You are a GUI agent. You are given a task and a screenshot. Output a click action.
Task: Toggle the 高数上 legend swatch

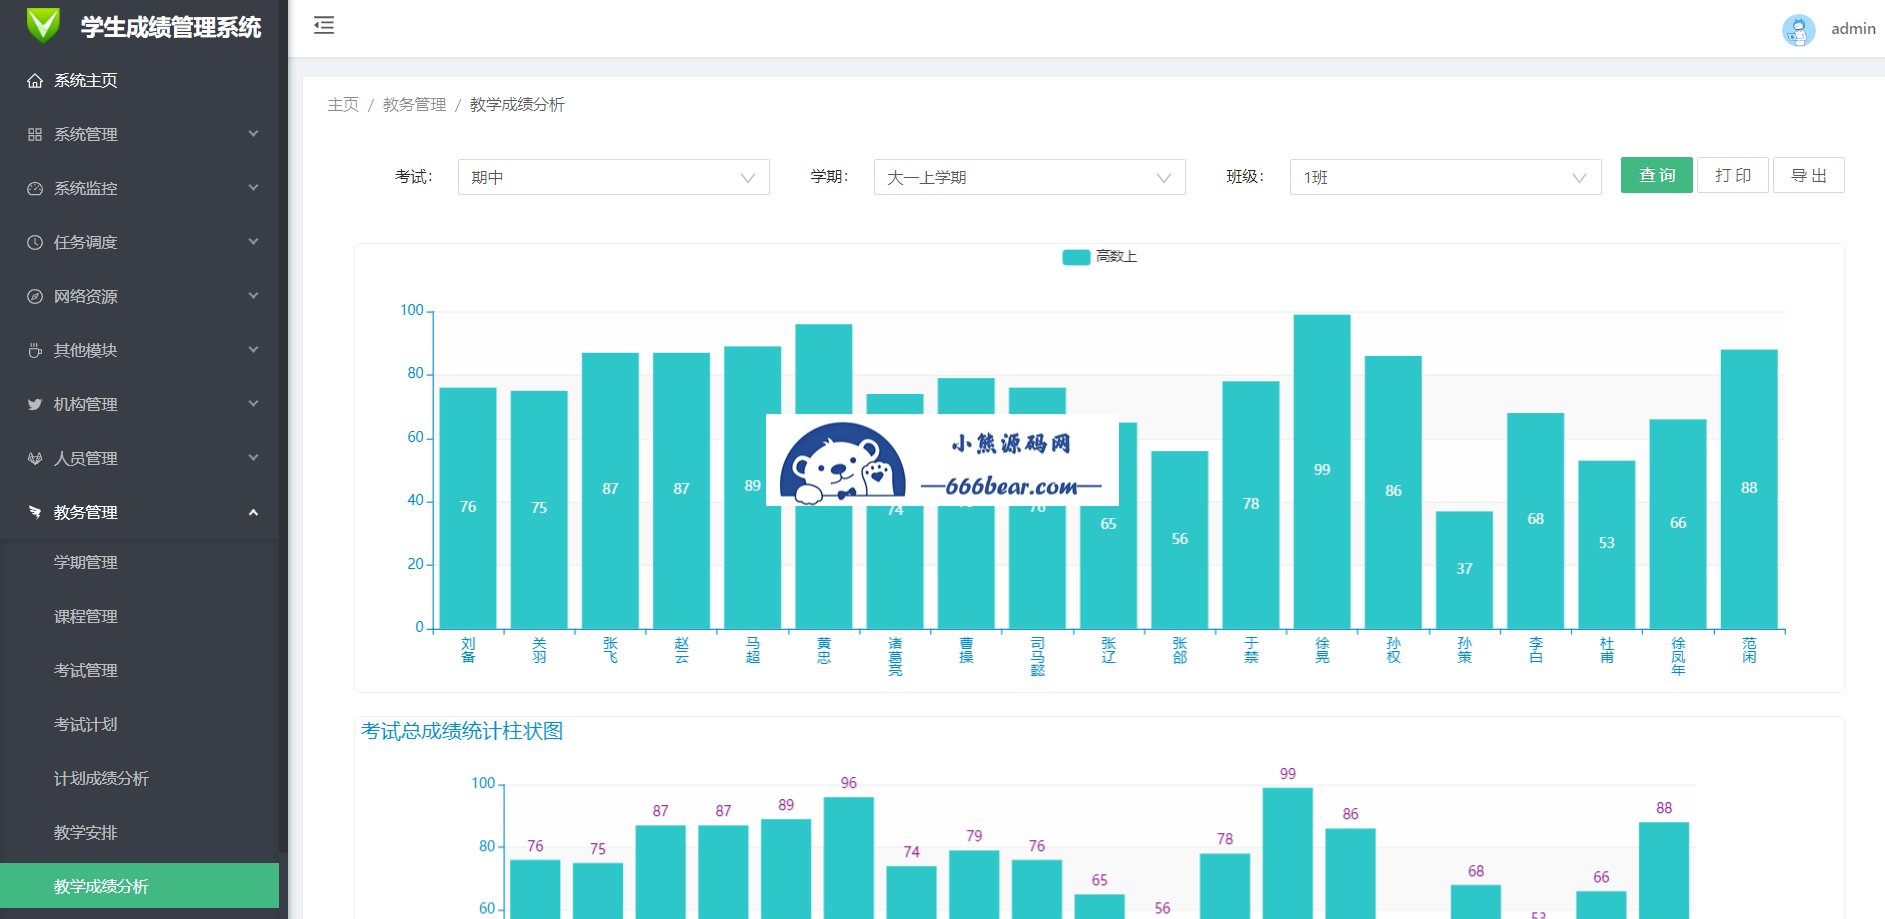[1076, 257]
